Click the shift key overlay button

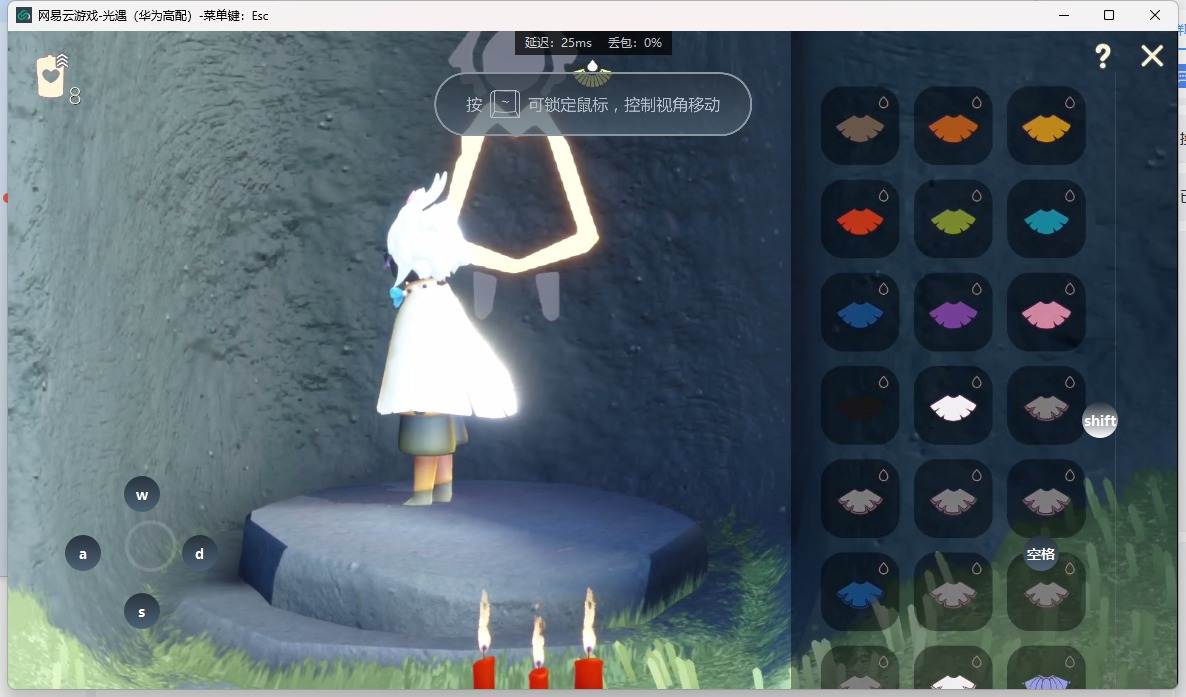coord(1100,421)
